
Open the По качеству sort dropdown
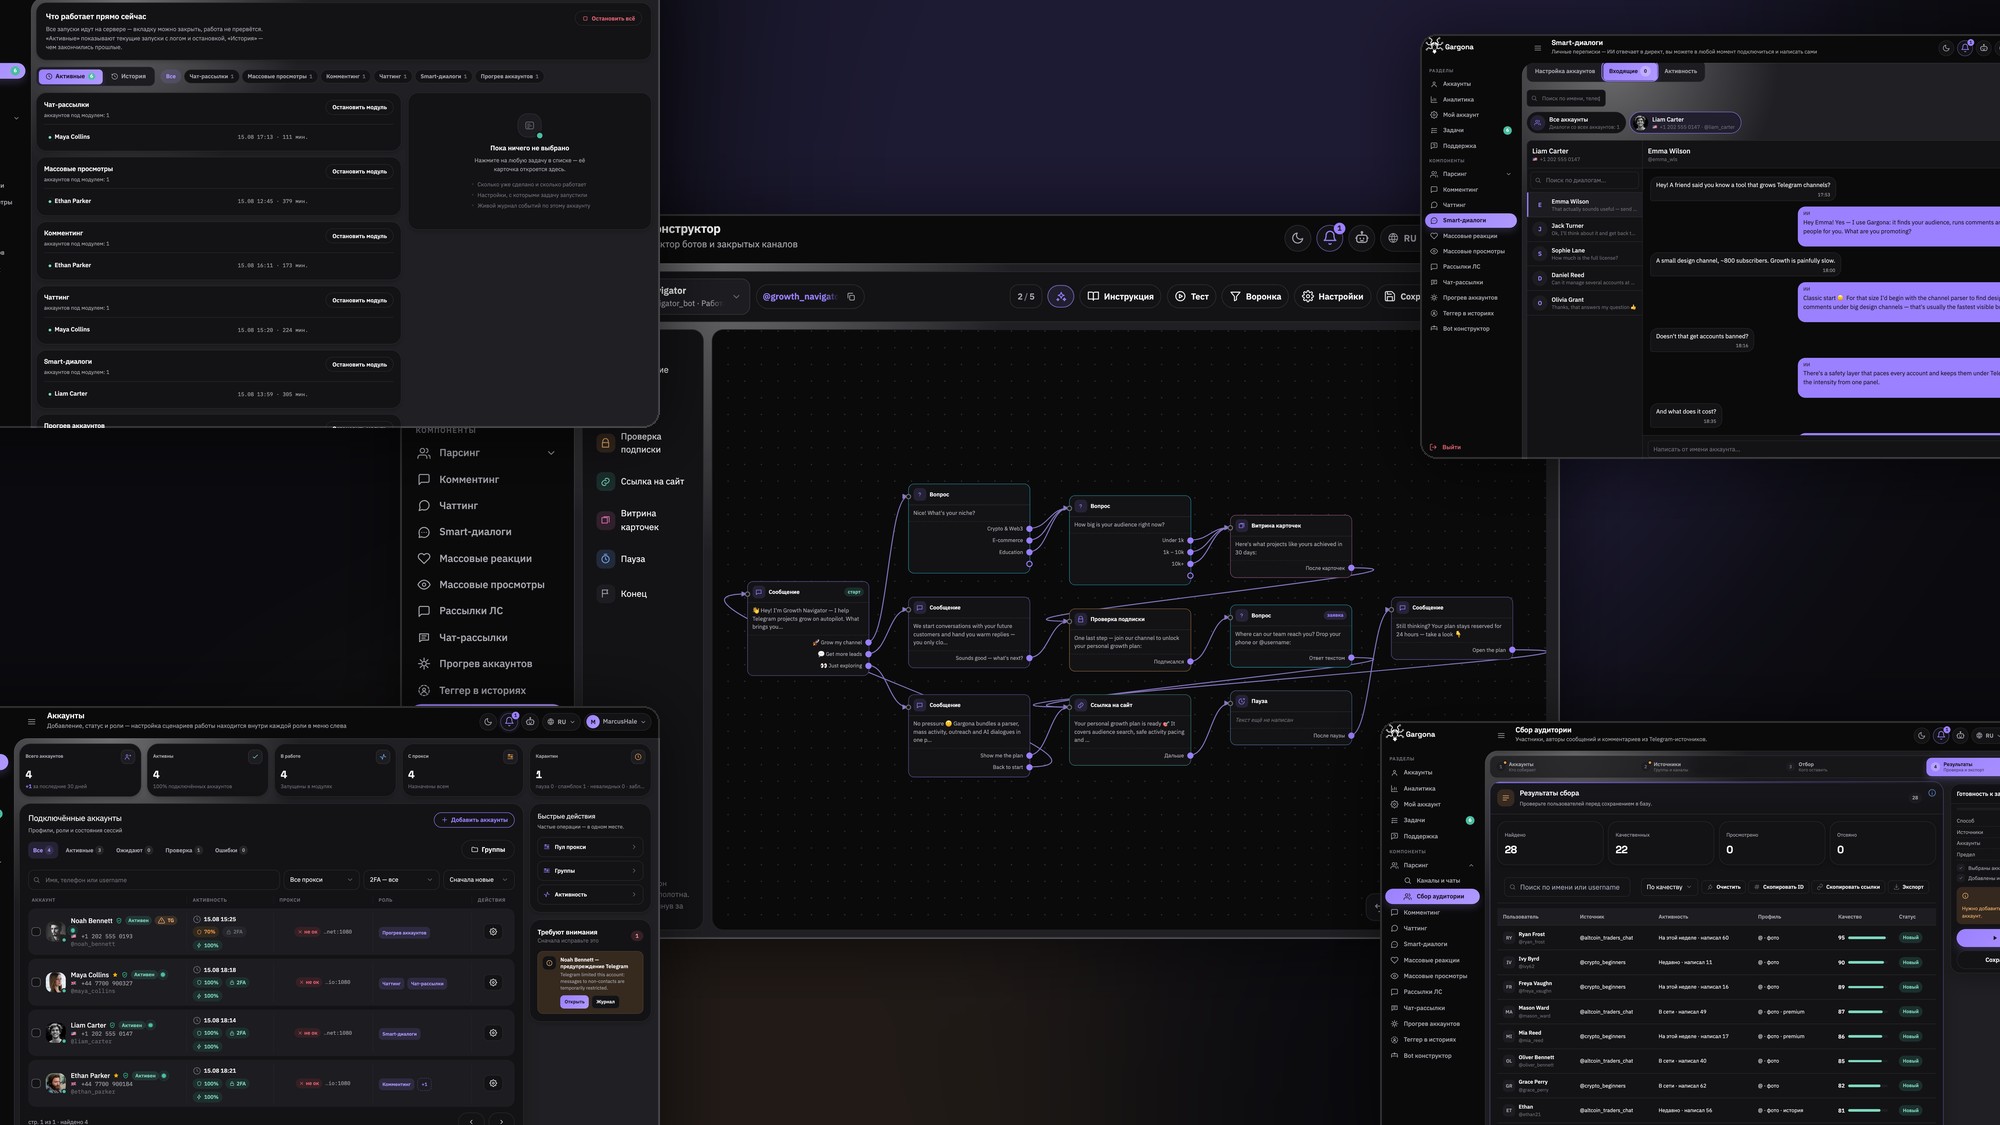[1669, 887]
